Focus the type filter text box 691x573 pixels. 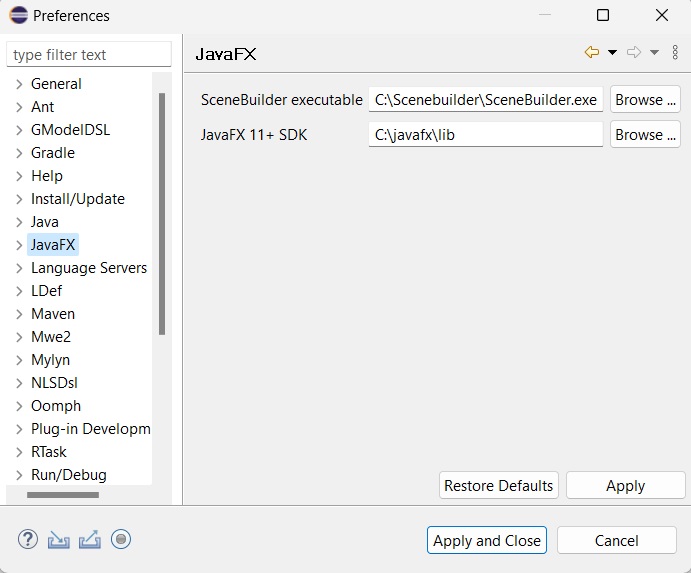tap(88, 55)
